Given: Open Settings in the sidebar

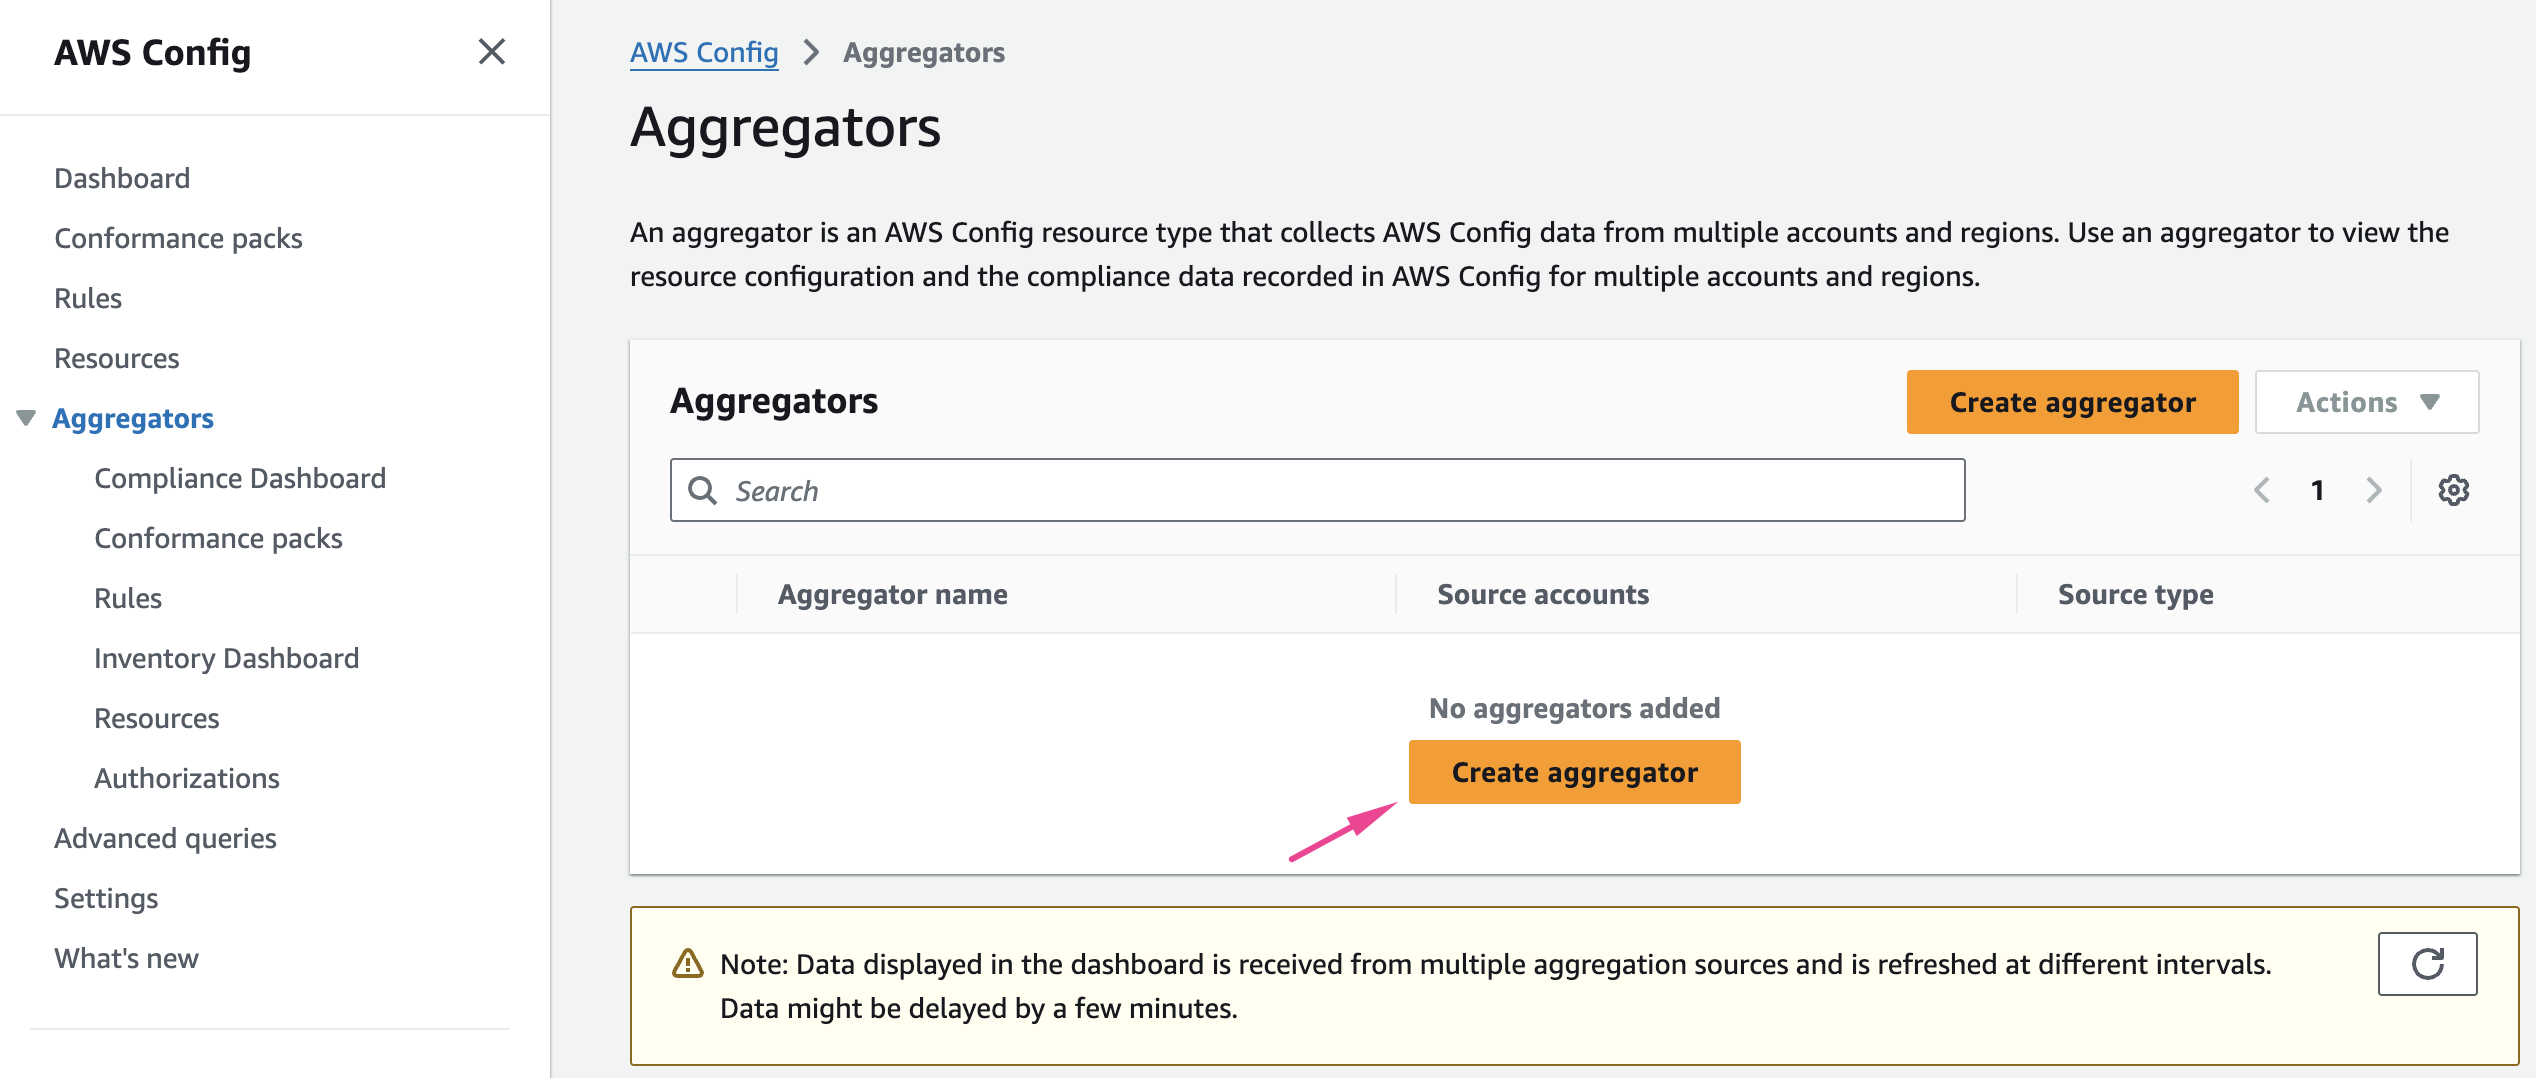Looking at the screenshot, I should [106, 898].
